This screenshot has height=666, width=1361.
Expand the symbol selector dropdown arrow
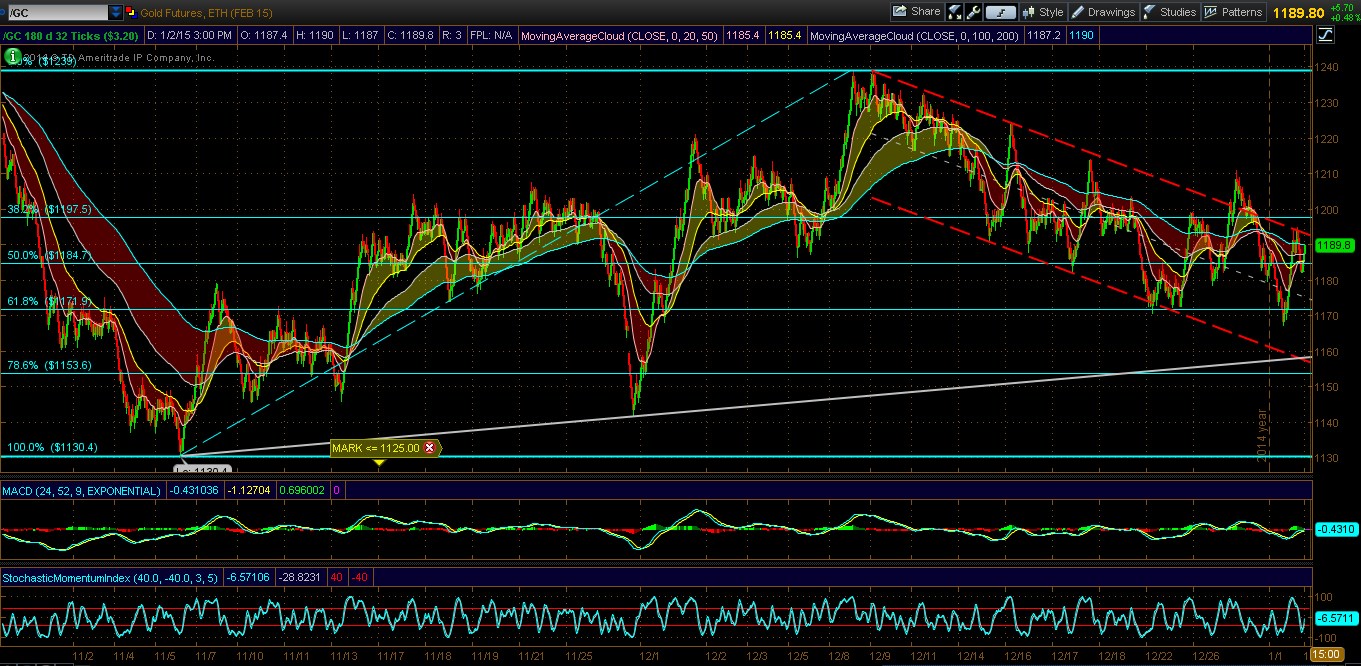[116, 13]
